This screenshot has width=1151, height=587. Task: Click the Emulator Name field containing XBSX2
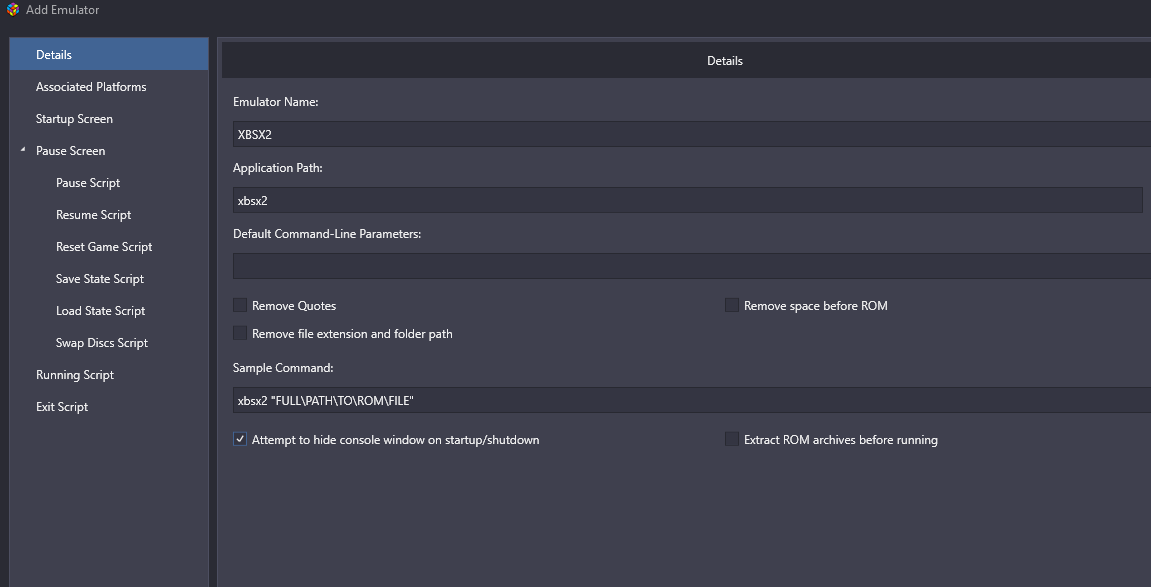[691, 134]
